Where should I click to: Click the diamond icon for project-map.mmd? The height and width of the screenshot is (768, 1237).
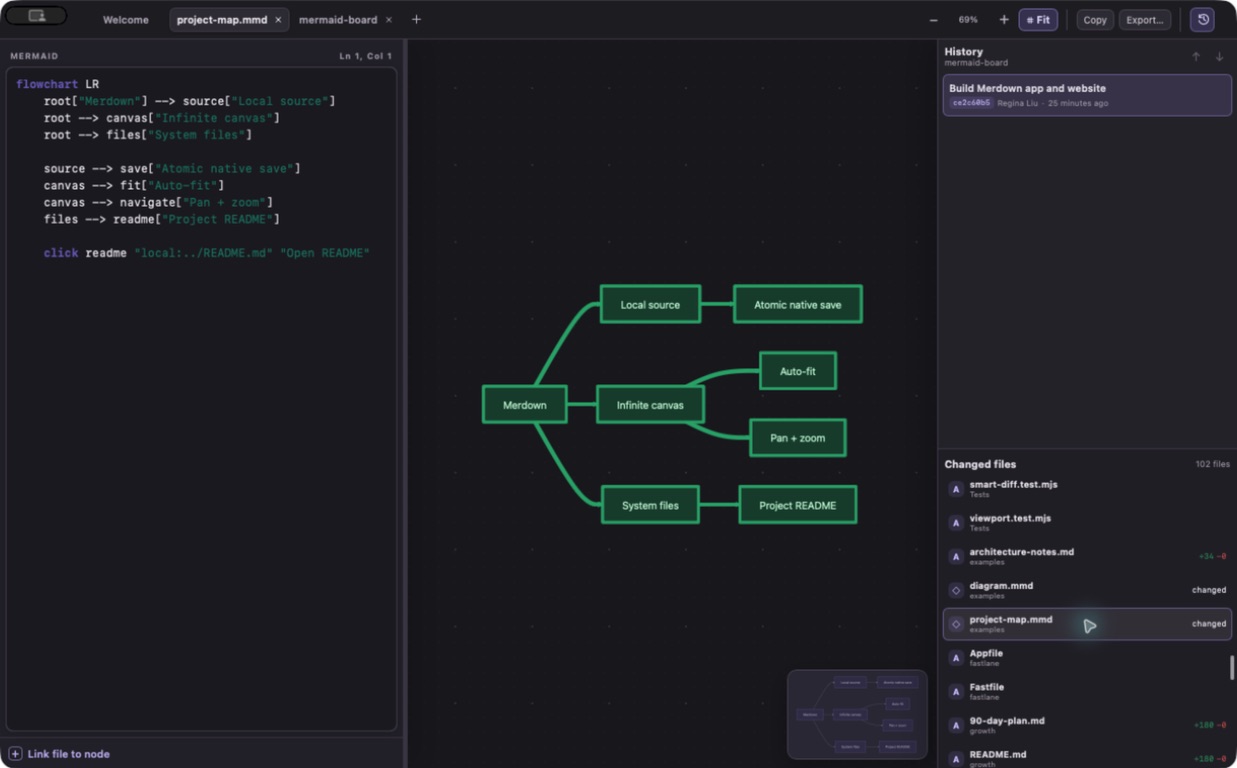click(x=956, y=624)
